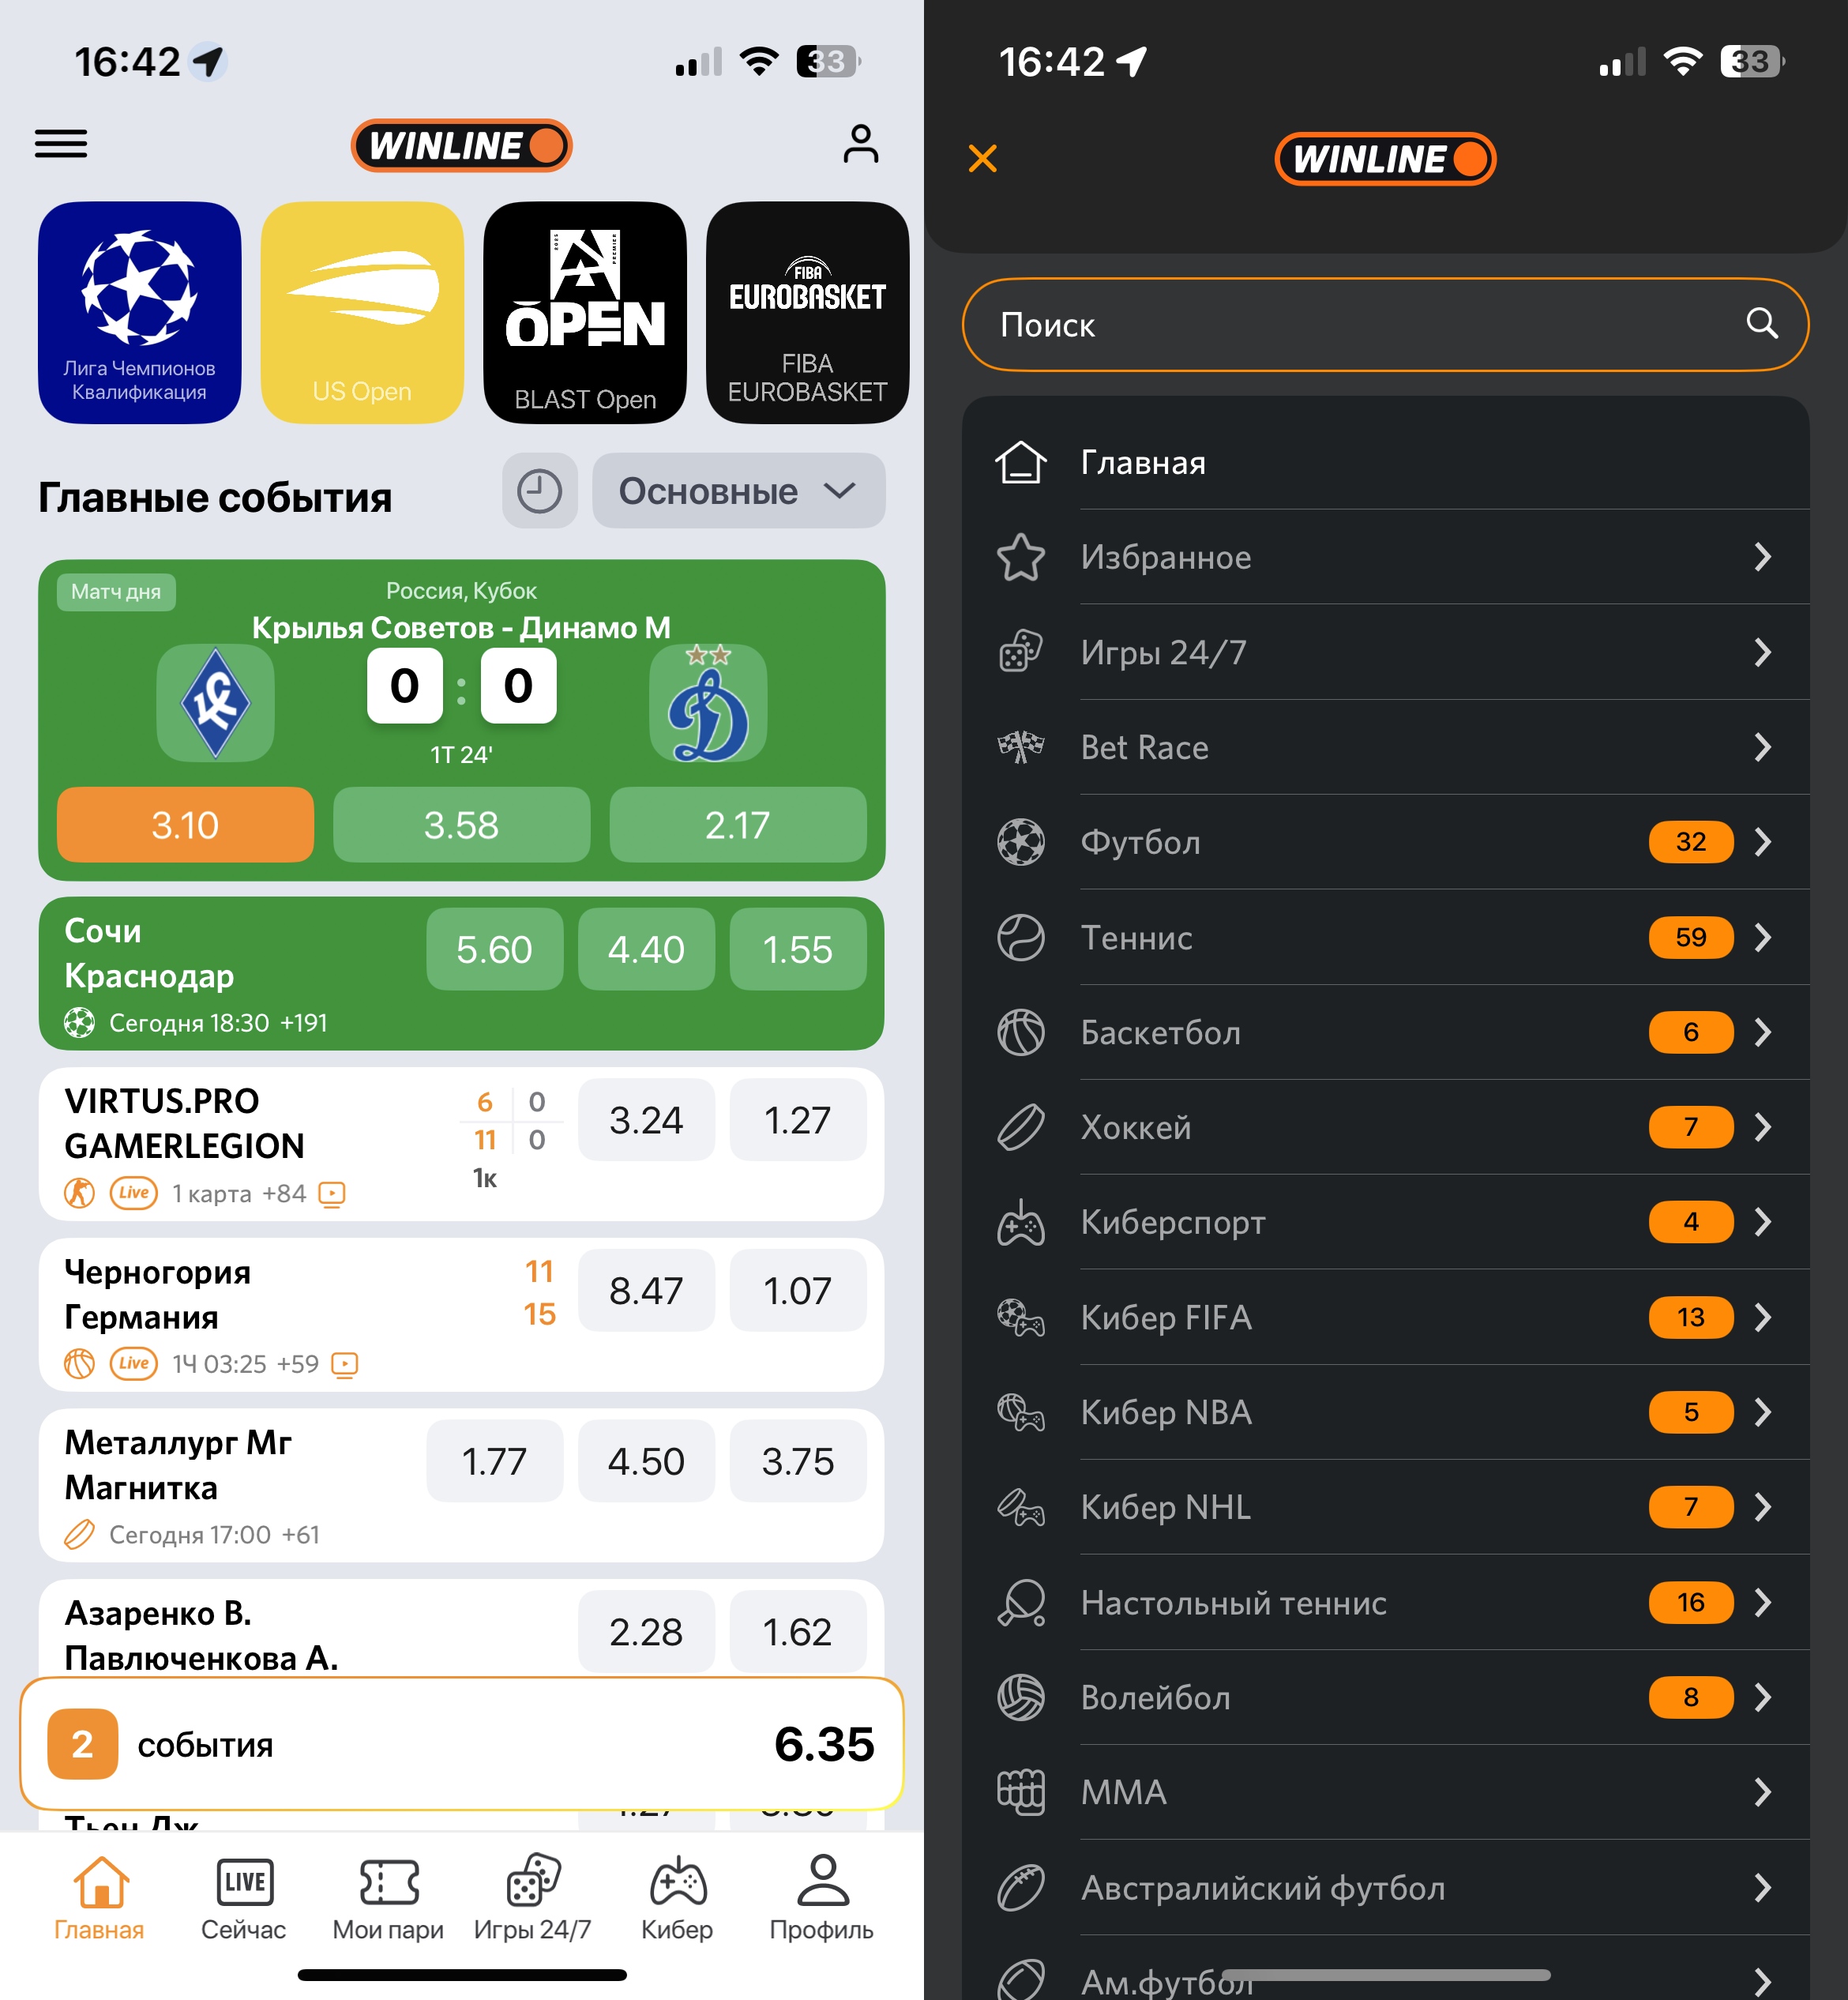1848x2000 pixels.
Task: Close the side menu with orange X
Action: click(x=983, y=158)
